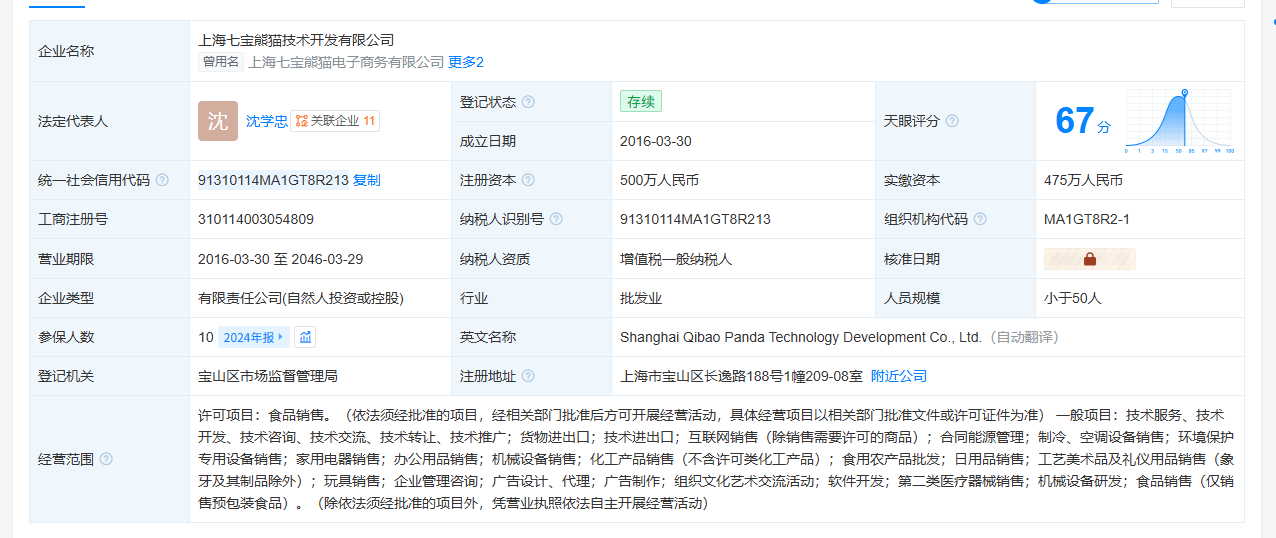Click address 上海市宝山区长逸路188号1幢209-08室
The width and height of the screenshot is (1276, 538).
tap(741, 376)
